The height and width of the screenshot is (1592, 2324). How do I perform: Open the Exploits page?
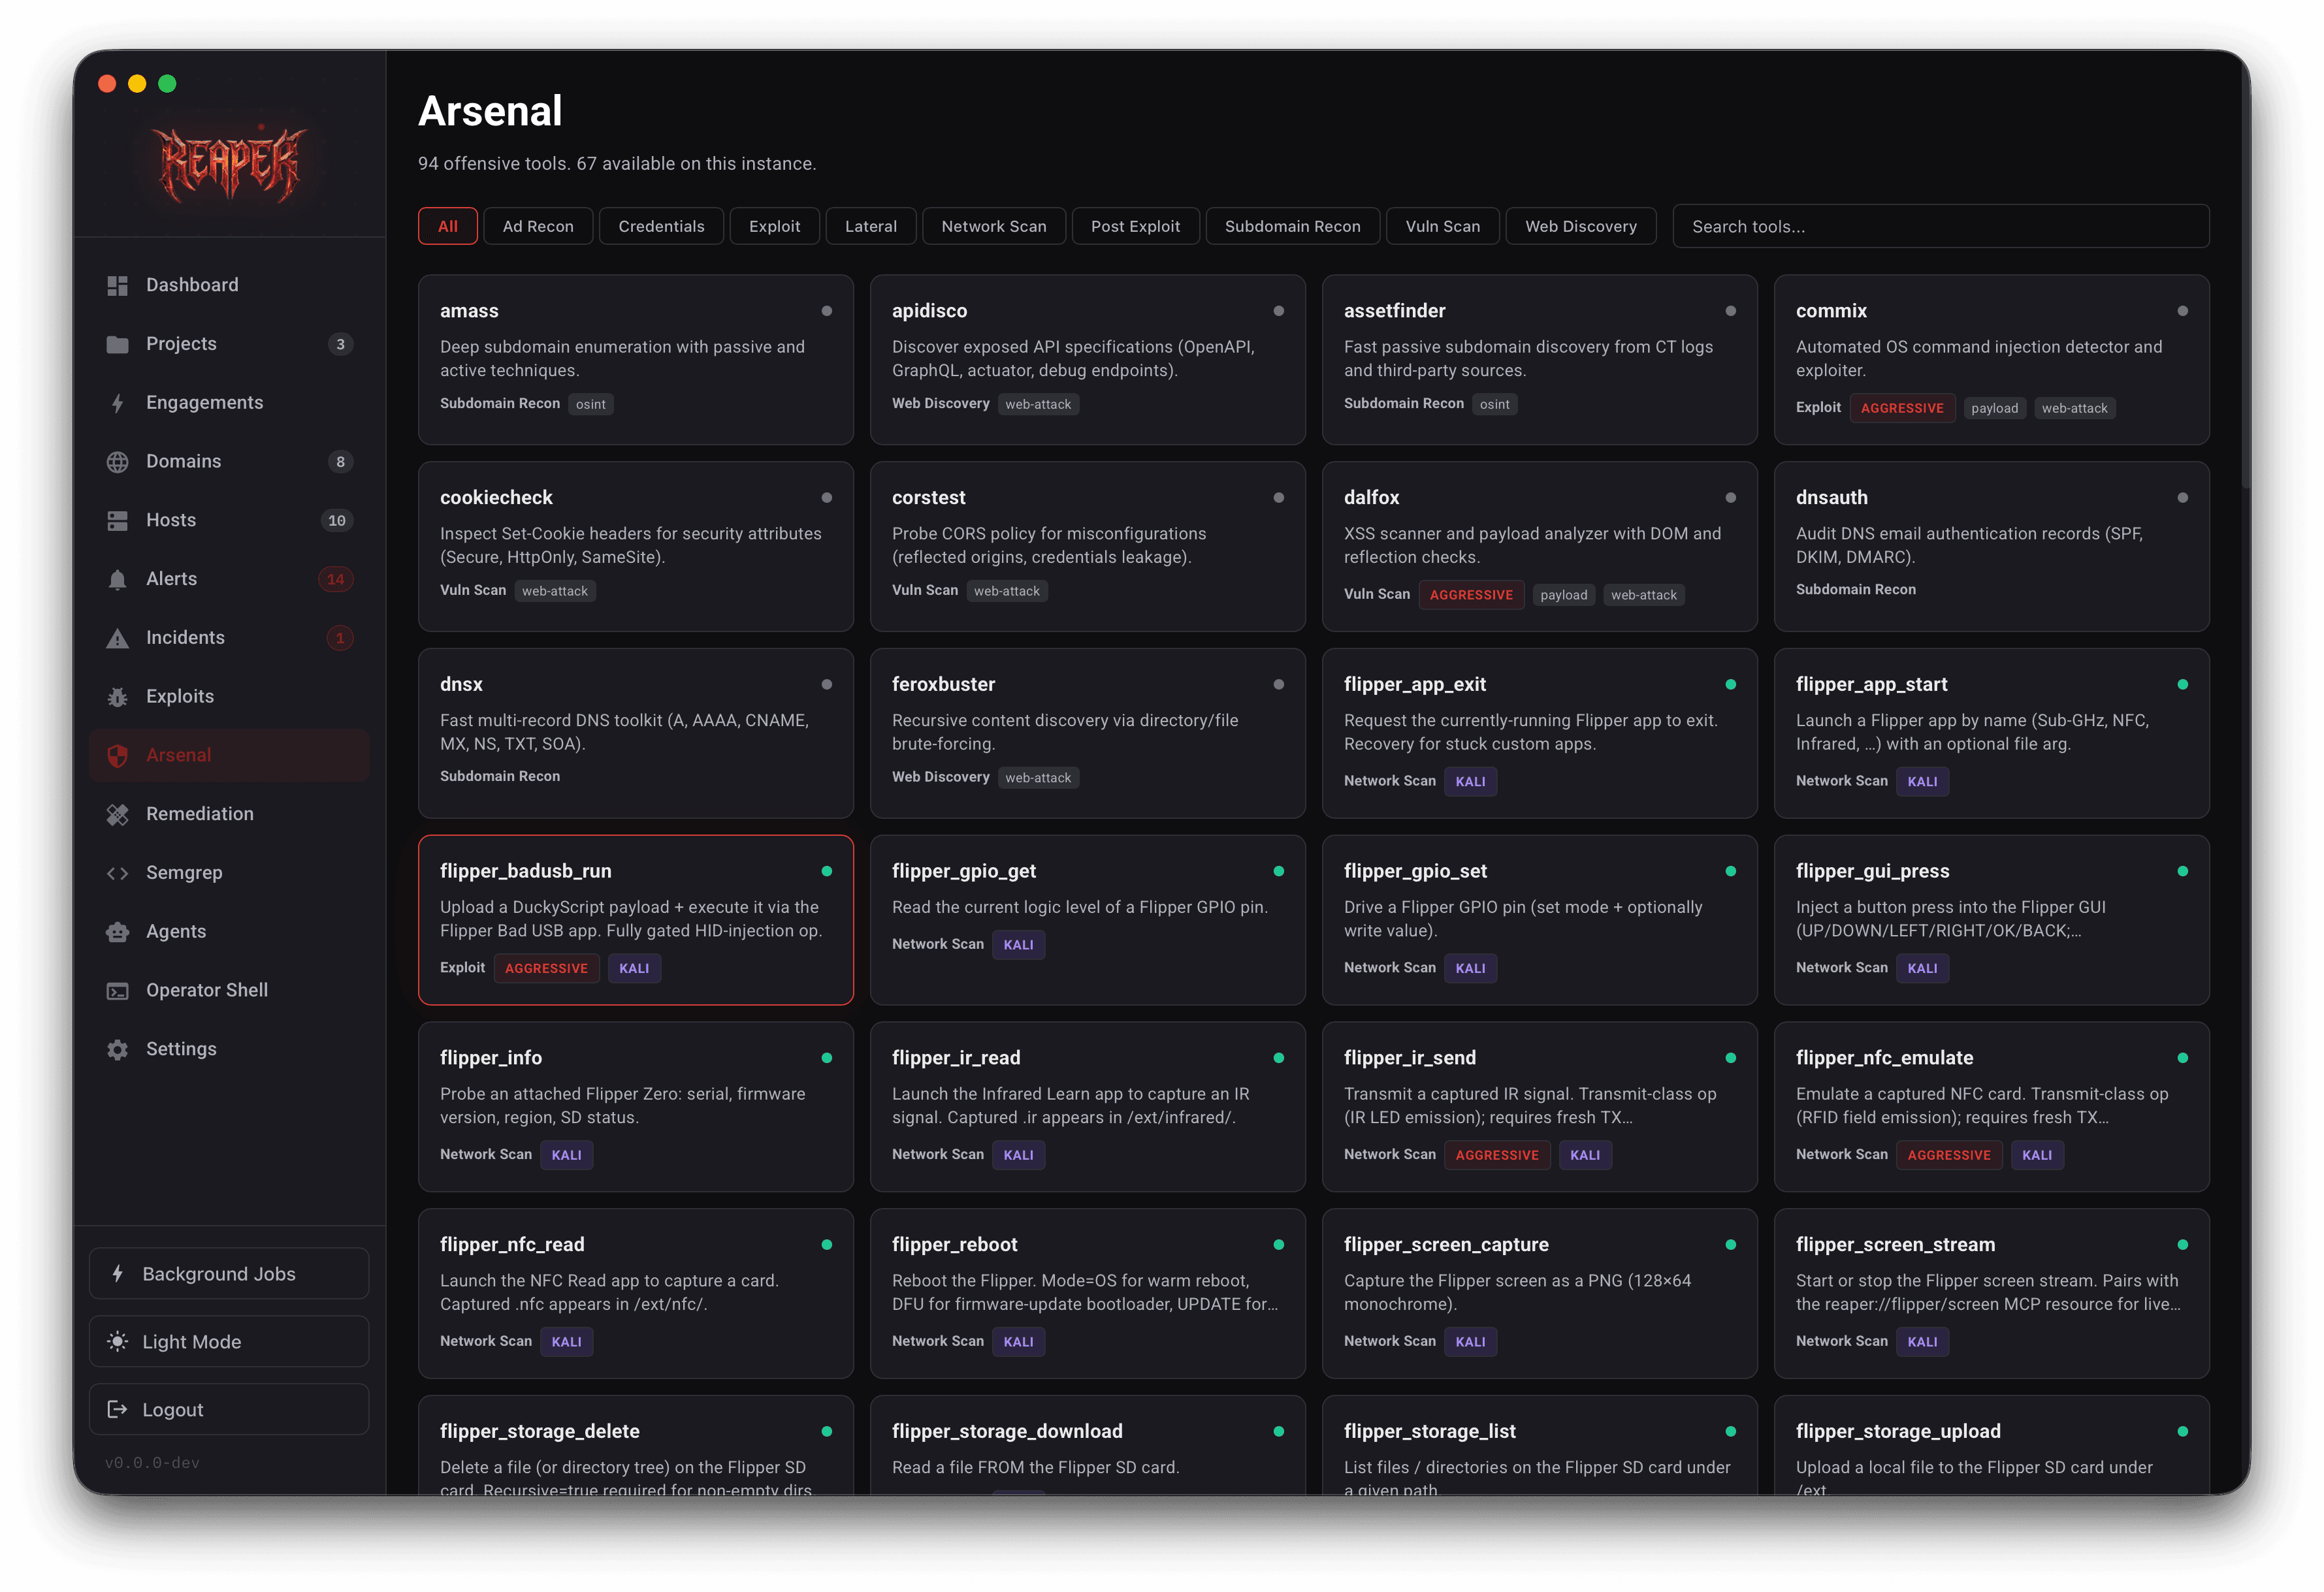229,697
